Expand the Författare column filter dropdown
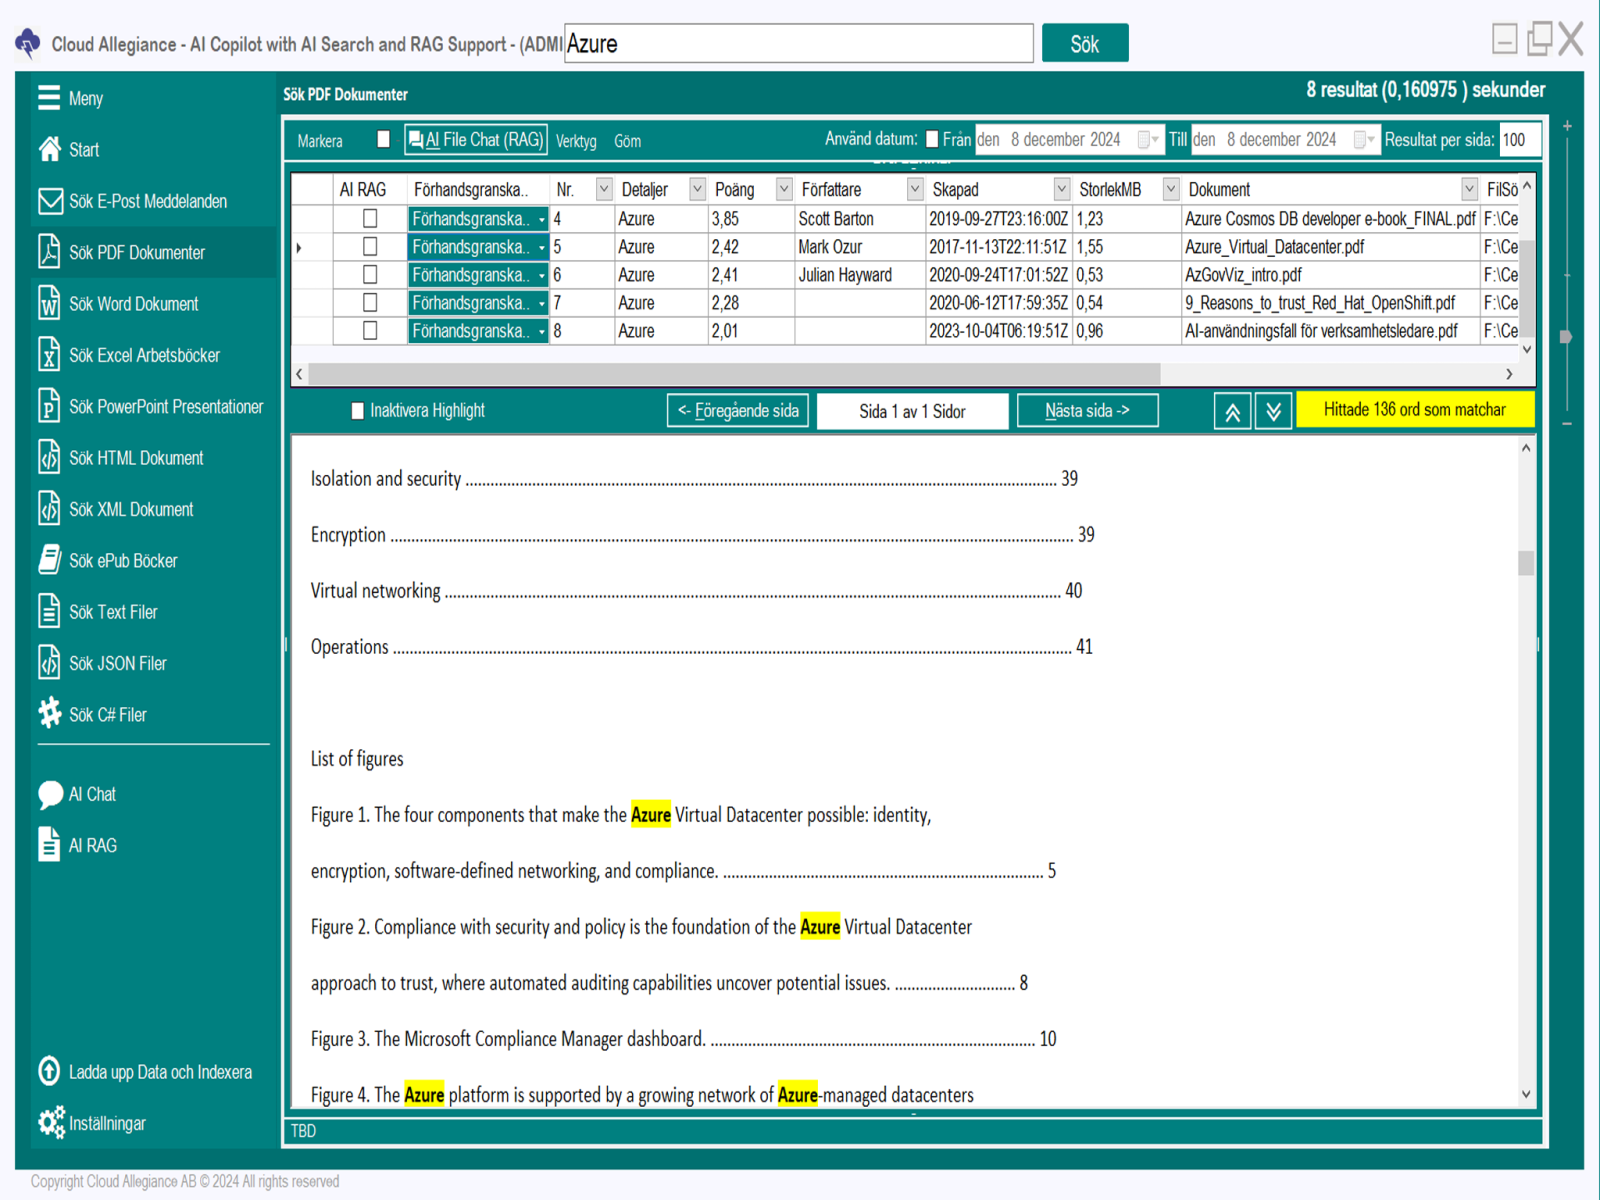This screenshot has width=1600, height=1200. coord(914,189)
